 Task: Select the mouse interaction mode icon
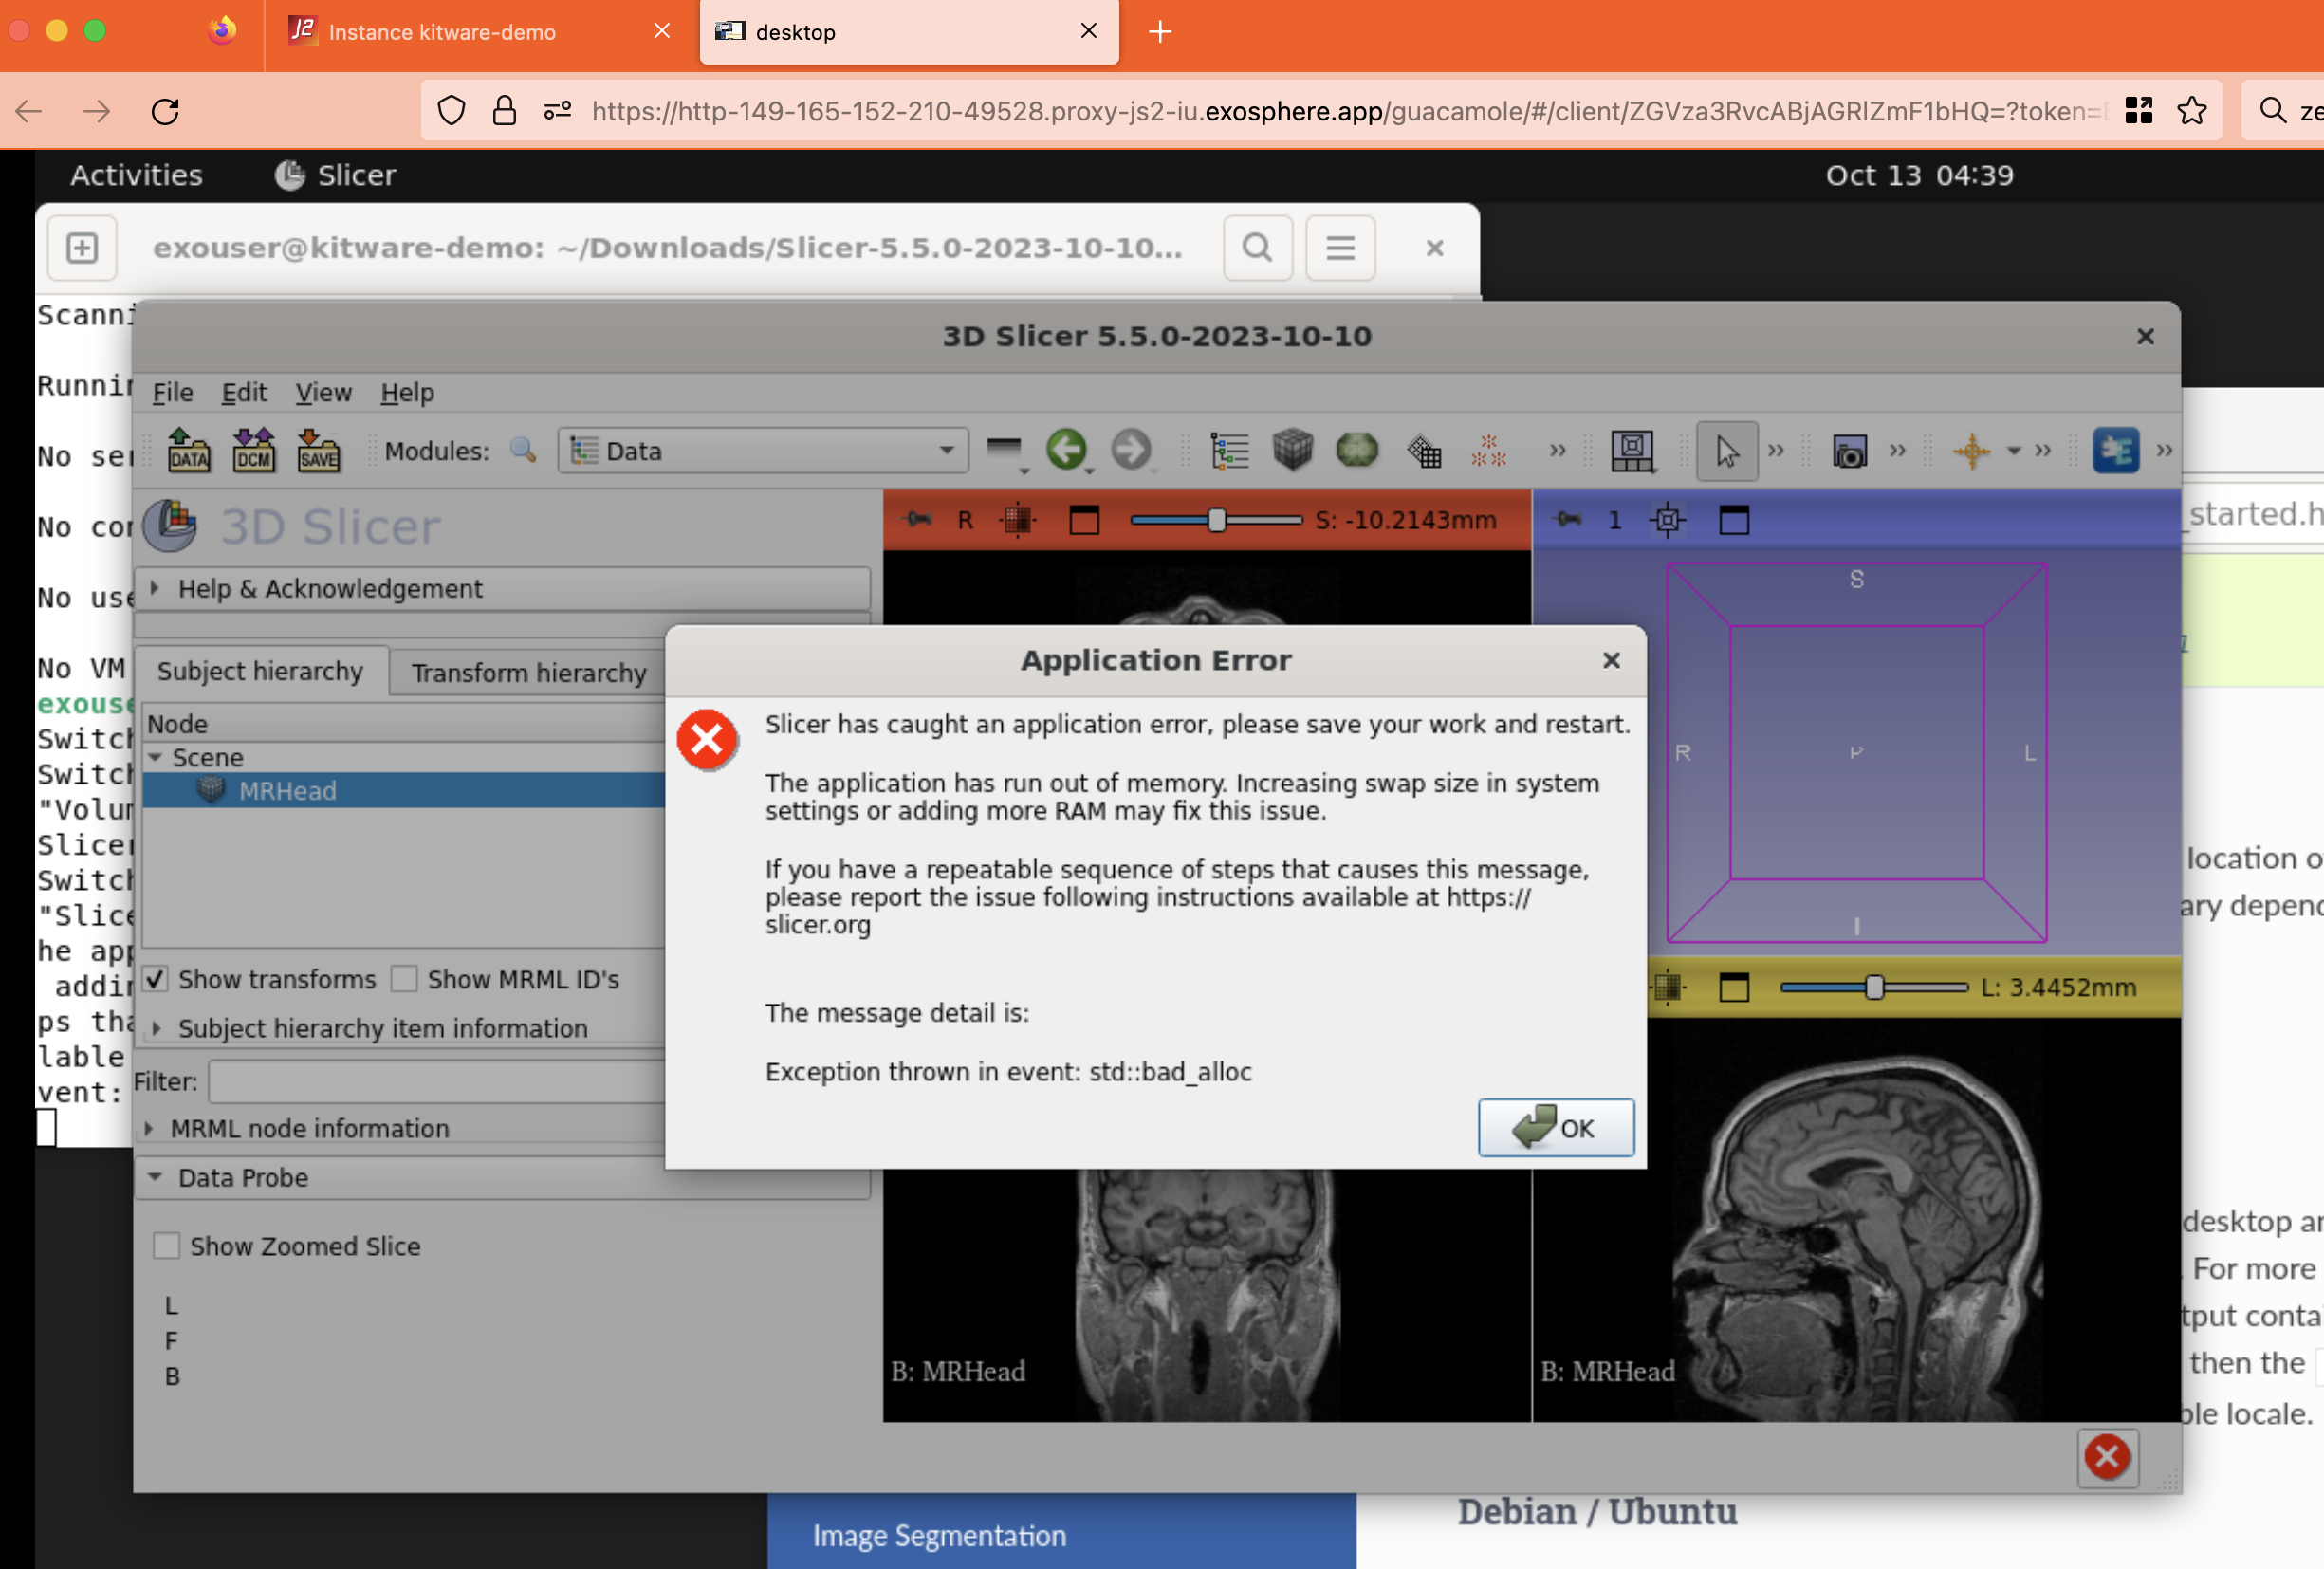click(x=1727, y=450)
